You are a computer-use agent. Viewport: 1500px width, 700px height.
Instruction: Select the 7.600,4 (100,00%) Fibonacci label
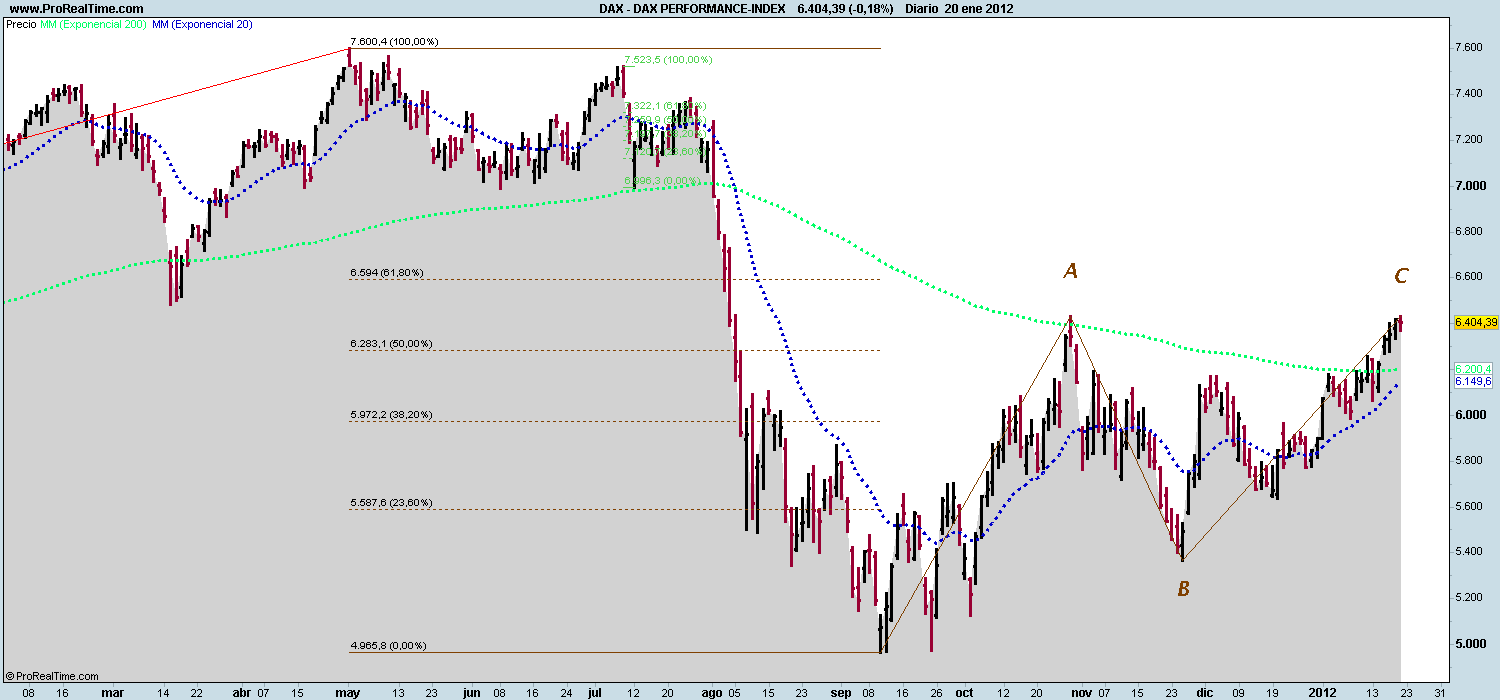tap(394, 42)
